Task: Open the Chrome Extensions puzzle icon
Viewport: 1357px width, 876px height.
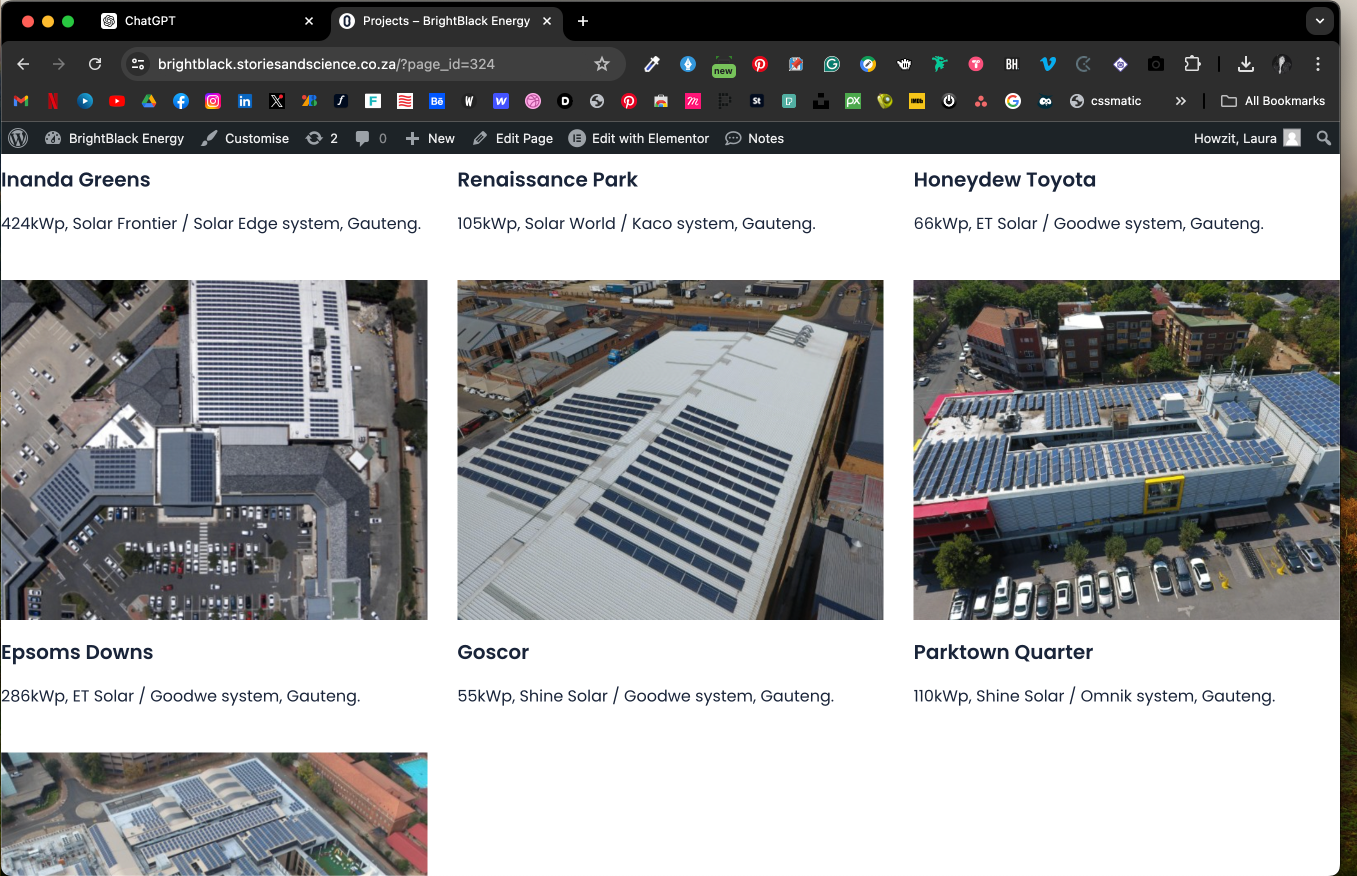Action: (x=1192, y=64)
